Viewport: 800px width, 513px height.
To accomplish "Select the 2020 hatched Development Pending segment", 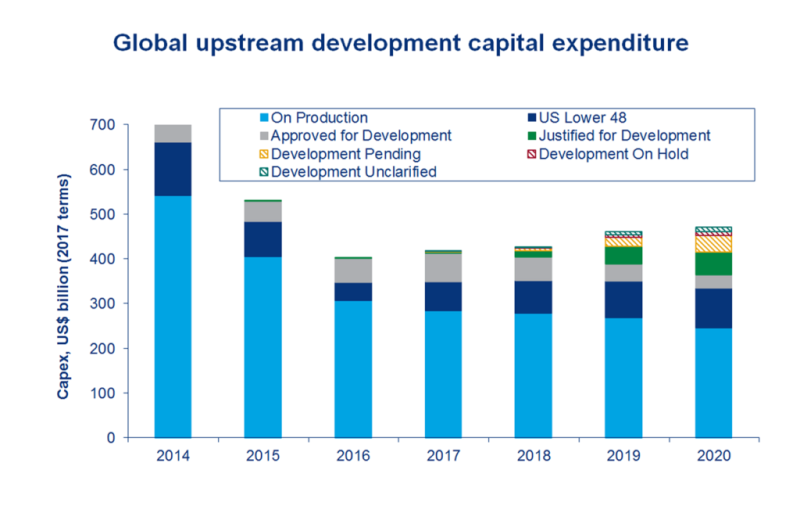I will point(712,243).
